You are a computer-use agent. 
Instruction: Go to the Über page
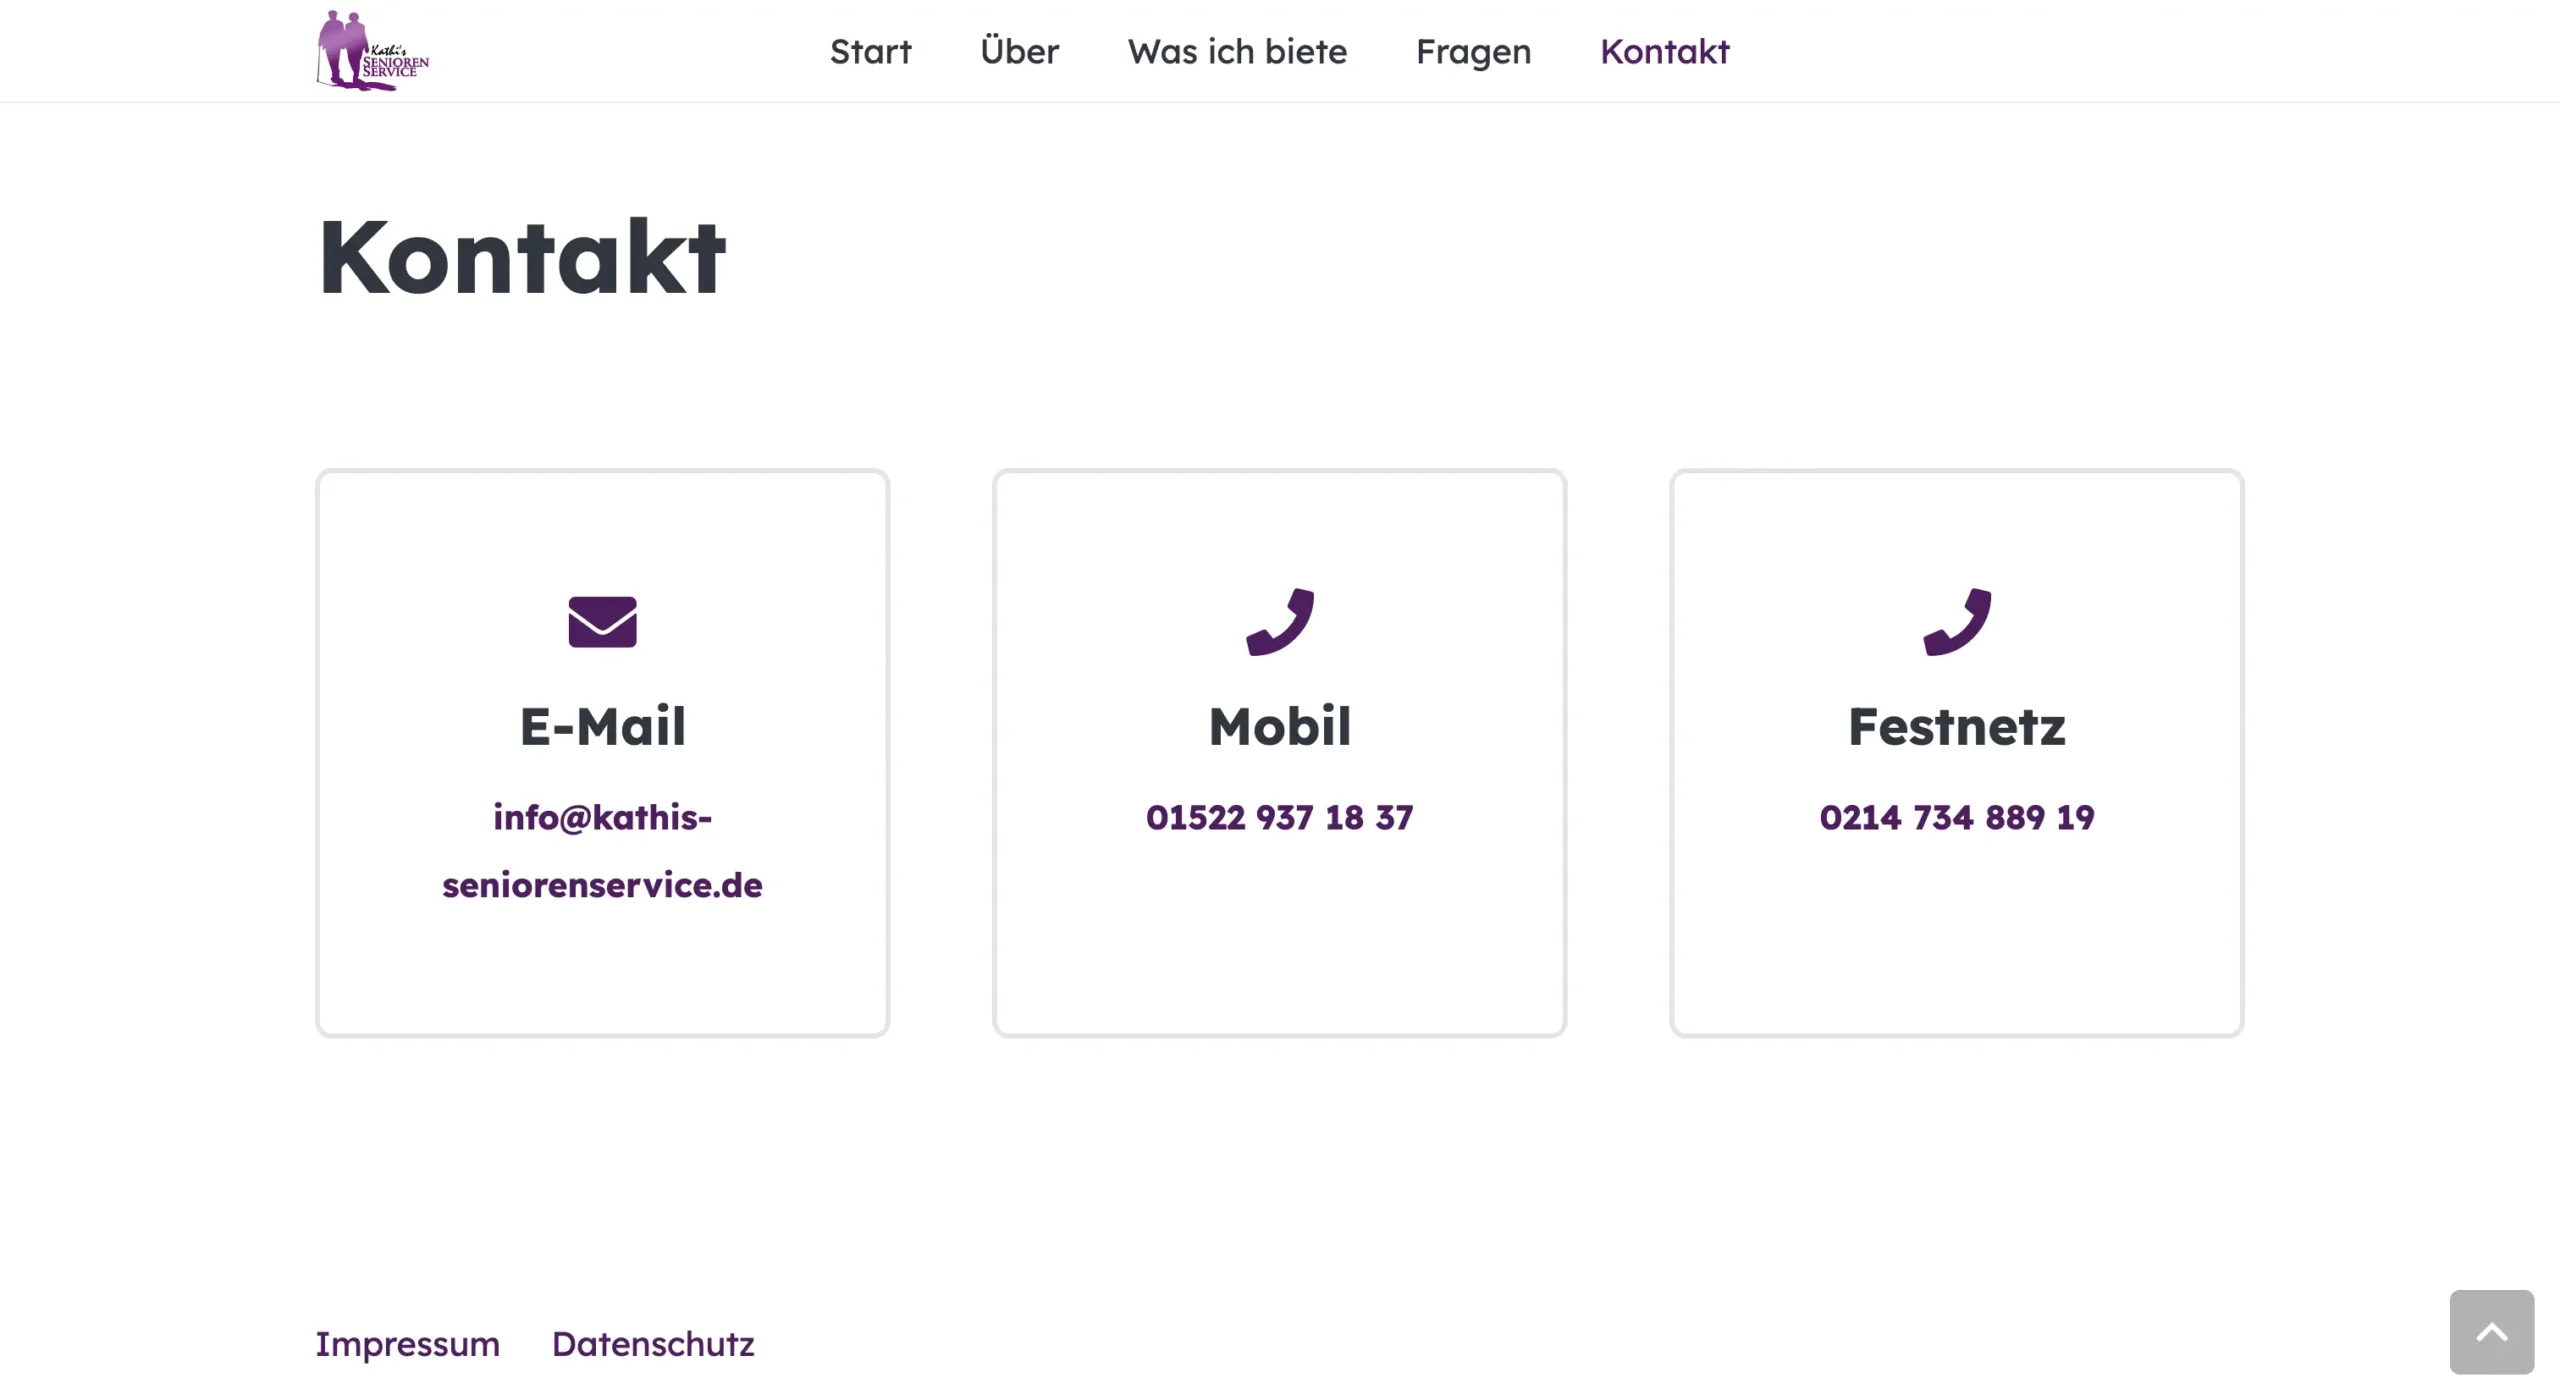1019,52
